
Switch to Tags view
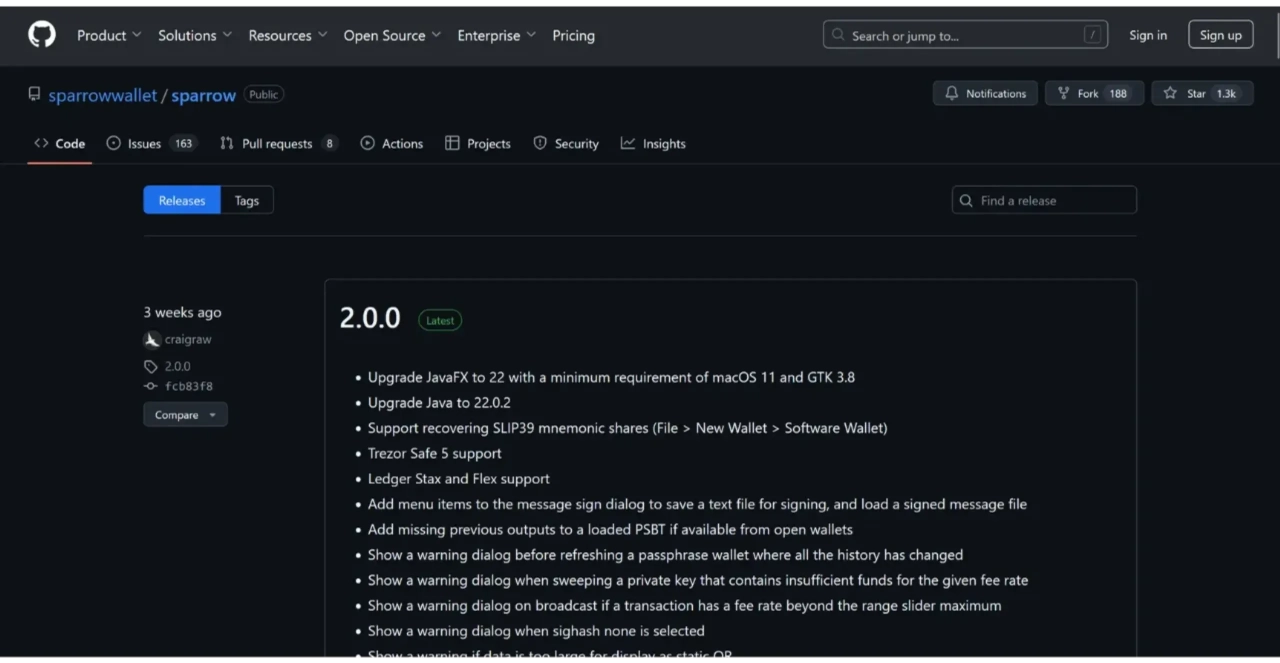pyautogui.click(x=247, y=200)
